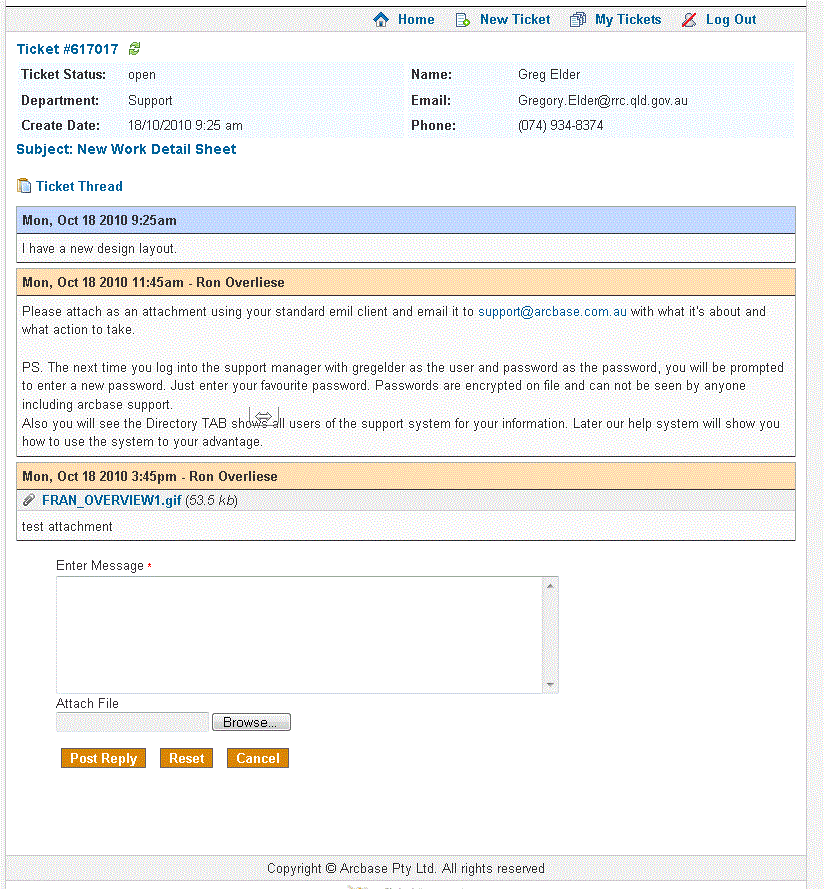Click the Mon, Oct 18 2010 9:25am header
824x889 pixels.
point(405,220)
